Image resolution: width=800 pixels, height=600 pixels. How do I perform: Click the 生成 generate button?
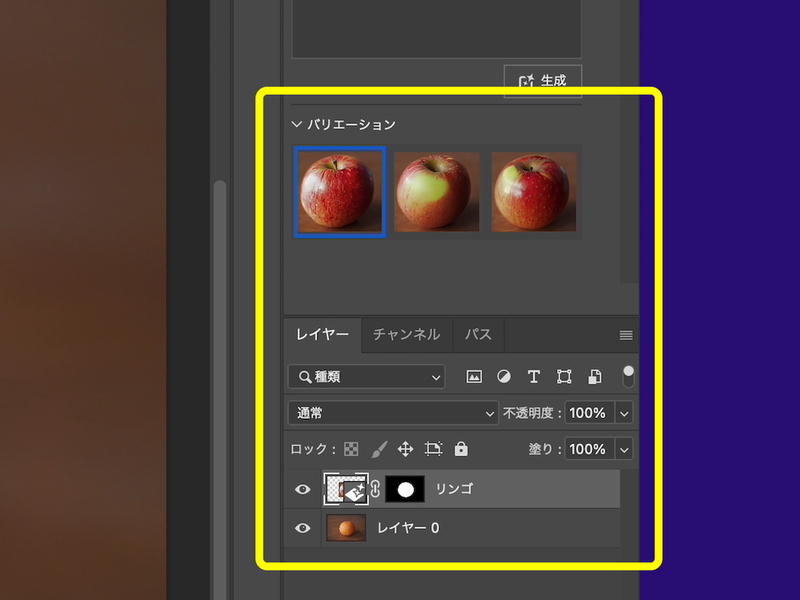(x=543, y=81)
